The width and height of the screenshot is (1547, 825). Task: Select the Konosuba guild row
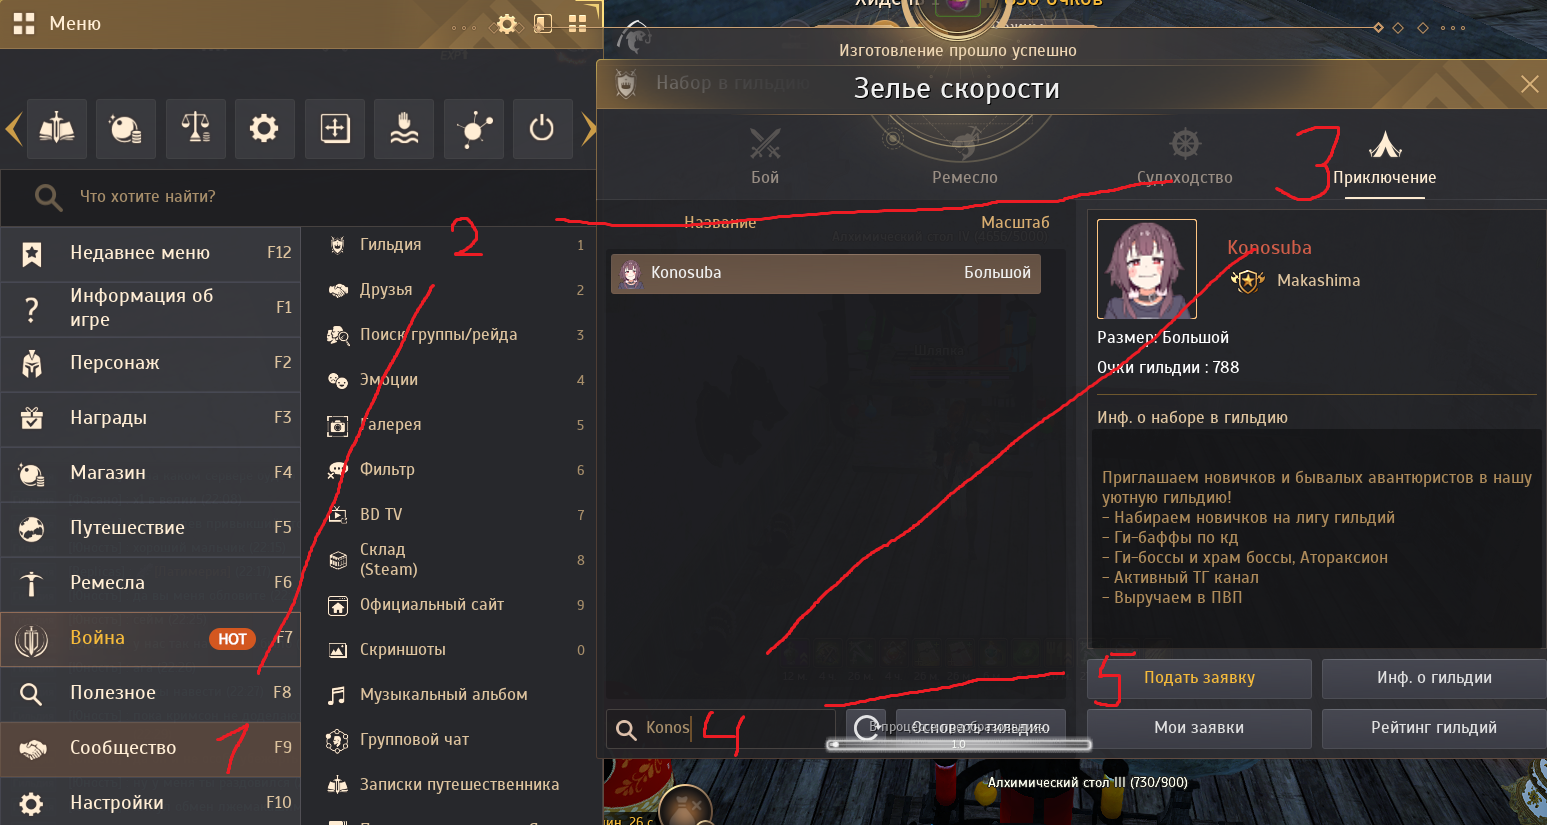[x=826, y=273]
